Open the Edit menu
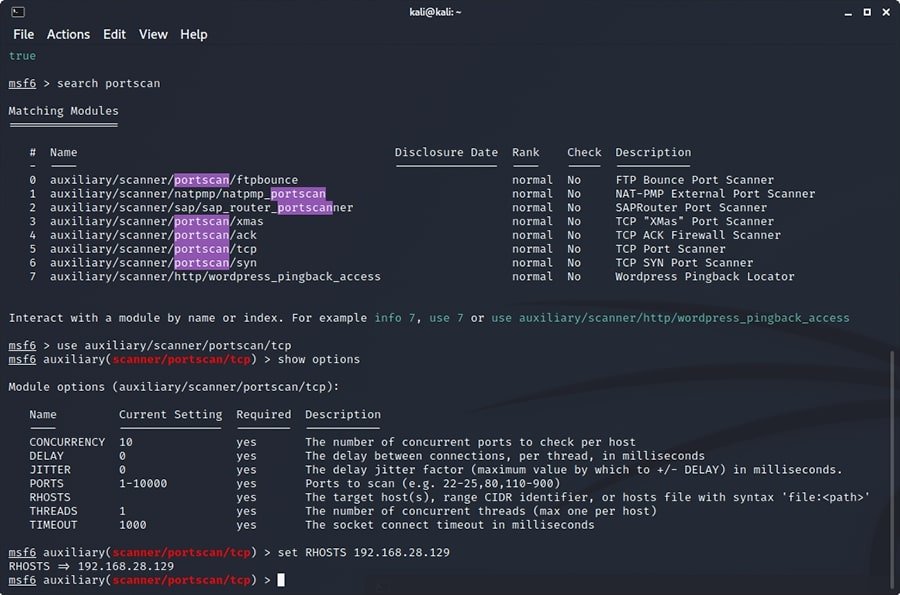 [113, 34]
